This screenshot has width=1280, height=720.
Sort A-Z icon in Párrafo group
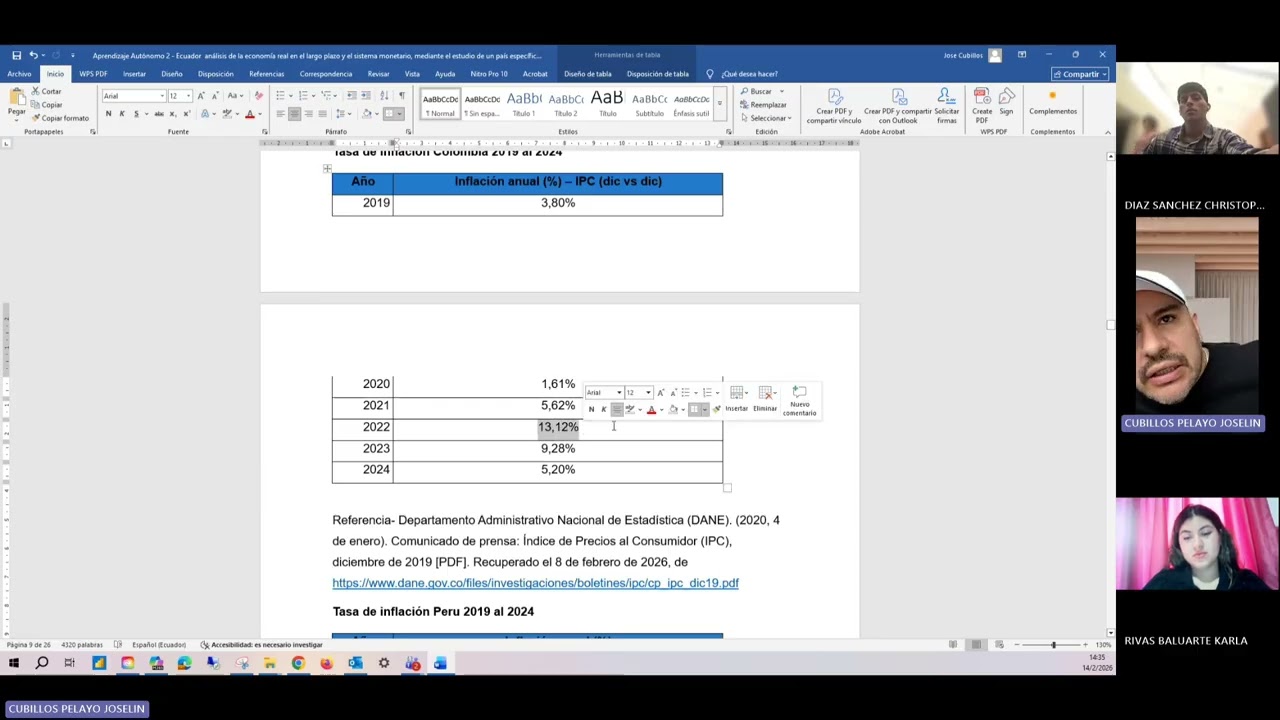coord(386,96)
